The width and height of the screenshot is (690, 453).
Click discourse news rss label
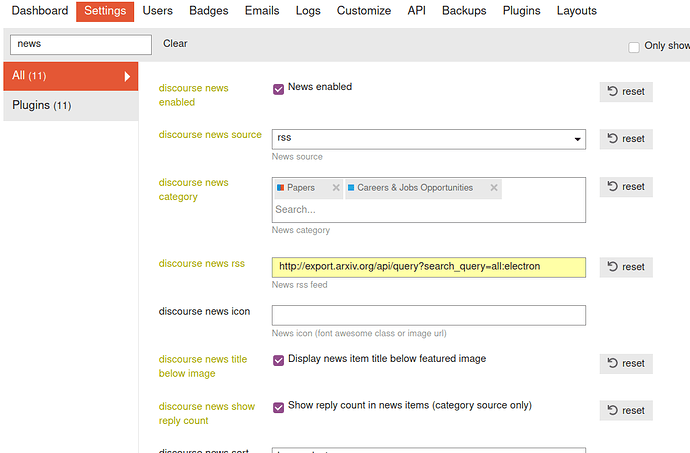coord(202,264)
